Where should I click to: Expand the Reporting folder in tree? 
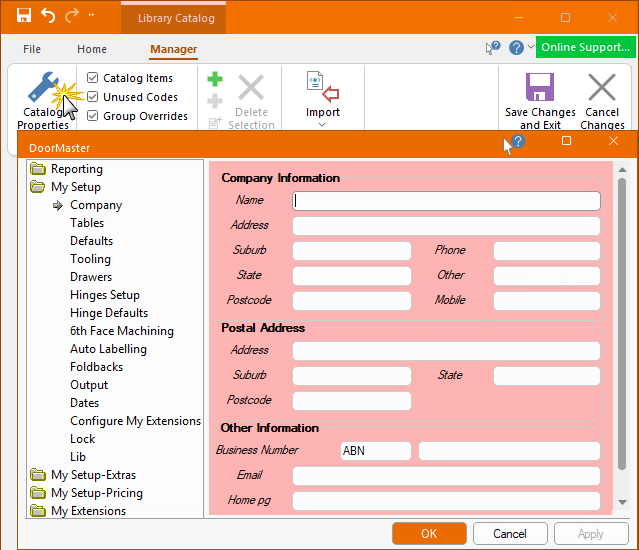(x=38, y=169)
